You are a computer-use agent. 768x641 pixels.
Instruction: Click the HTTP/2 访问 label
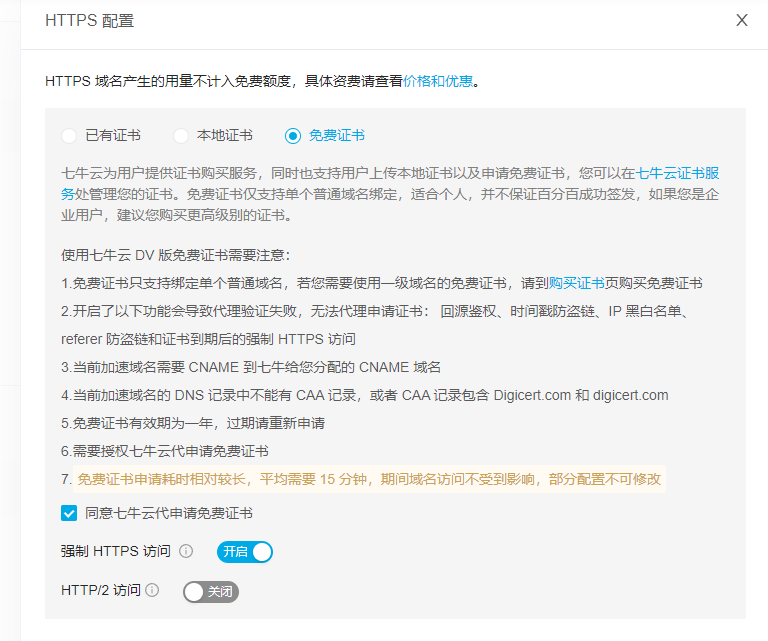click(101, 590)
